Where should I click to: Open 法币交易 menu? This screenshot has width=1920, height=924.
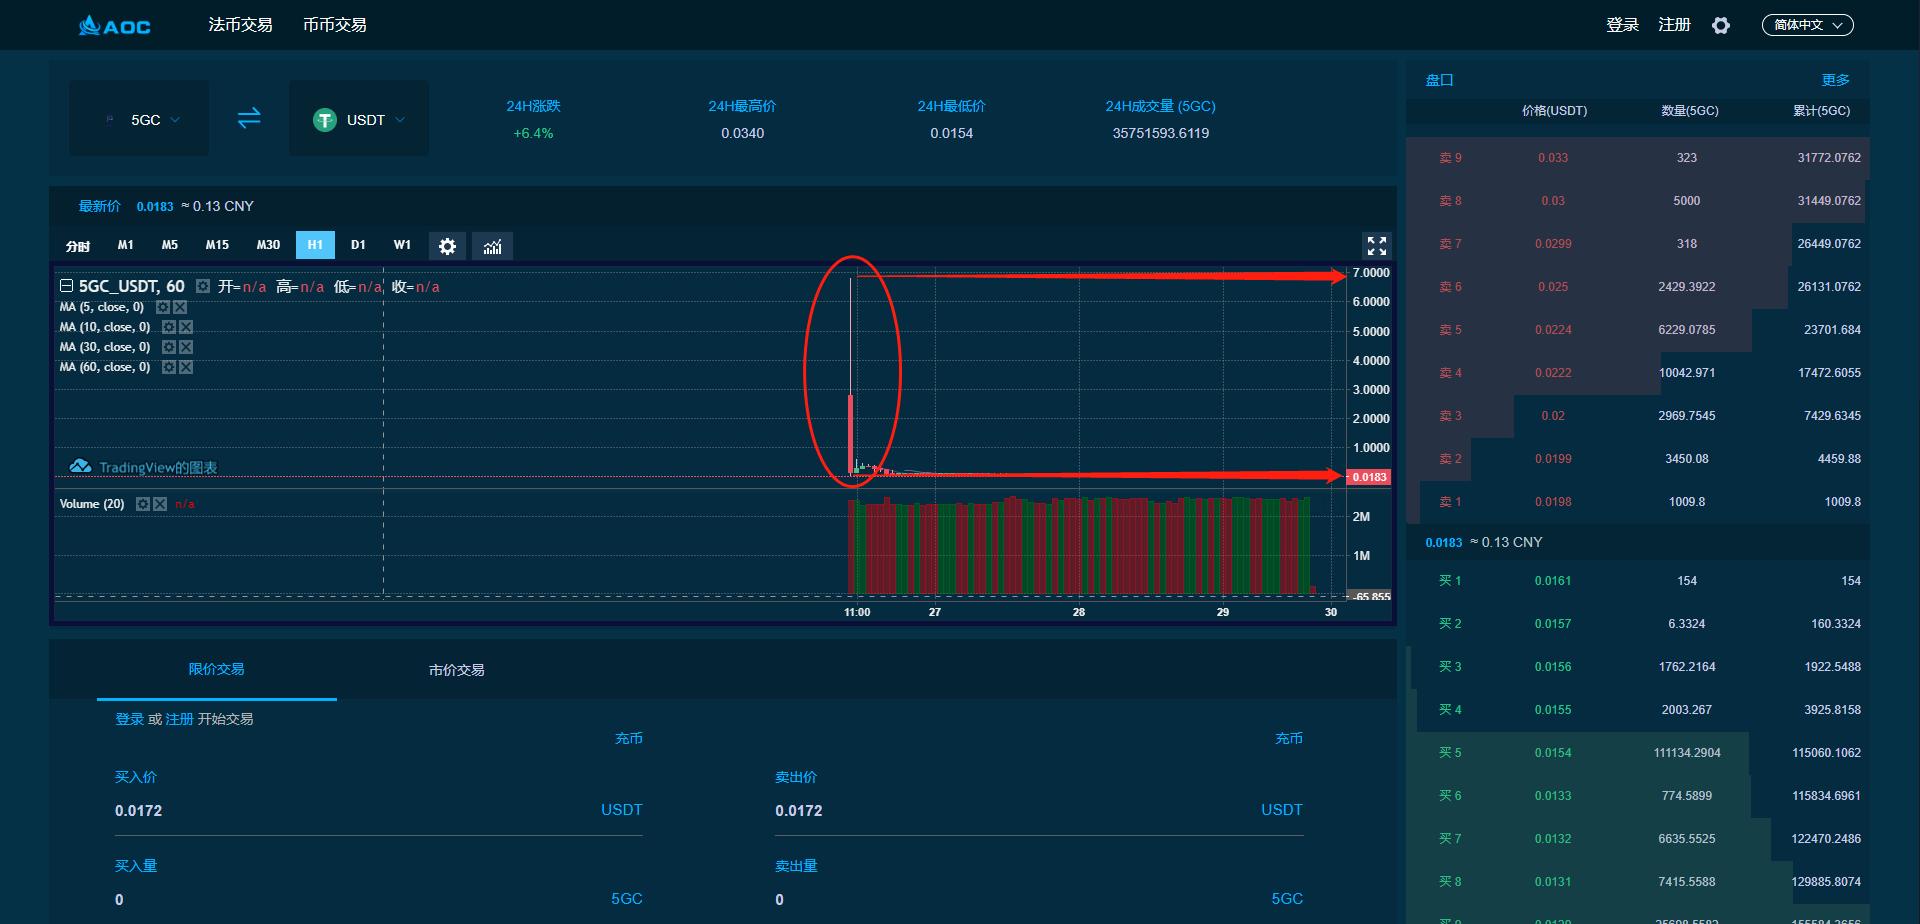pyautogui.click(x=240, y=25)
